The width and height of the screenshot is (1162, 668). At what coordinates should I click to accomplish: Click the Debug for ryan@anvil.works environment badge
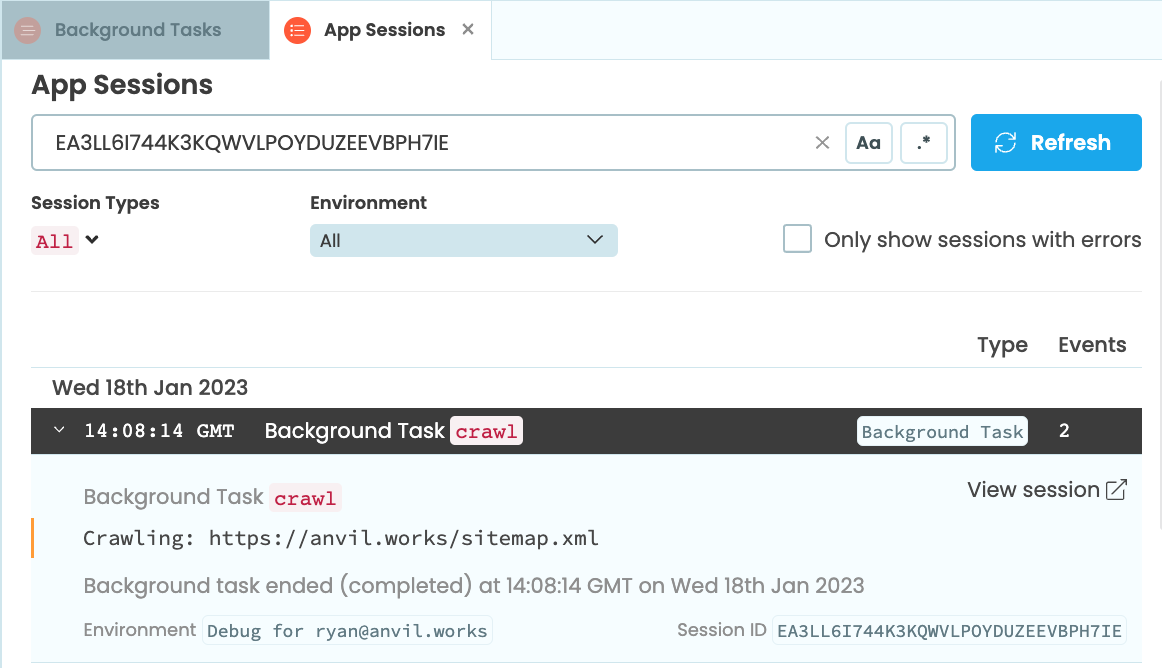346,631
